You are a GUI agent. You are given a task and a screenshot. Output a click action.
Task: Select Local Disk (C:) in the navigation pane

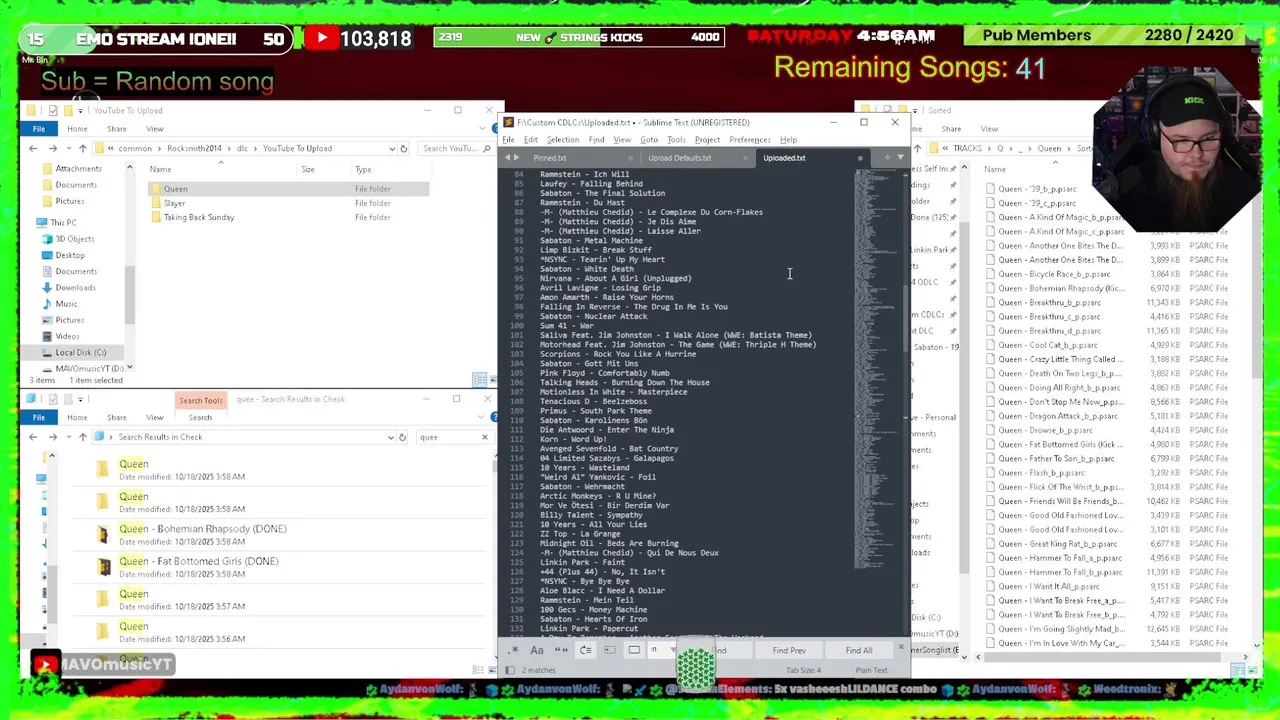[80, 352]
